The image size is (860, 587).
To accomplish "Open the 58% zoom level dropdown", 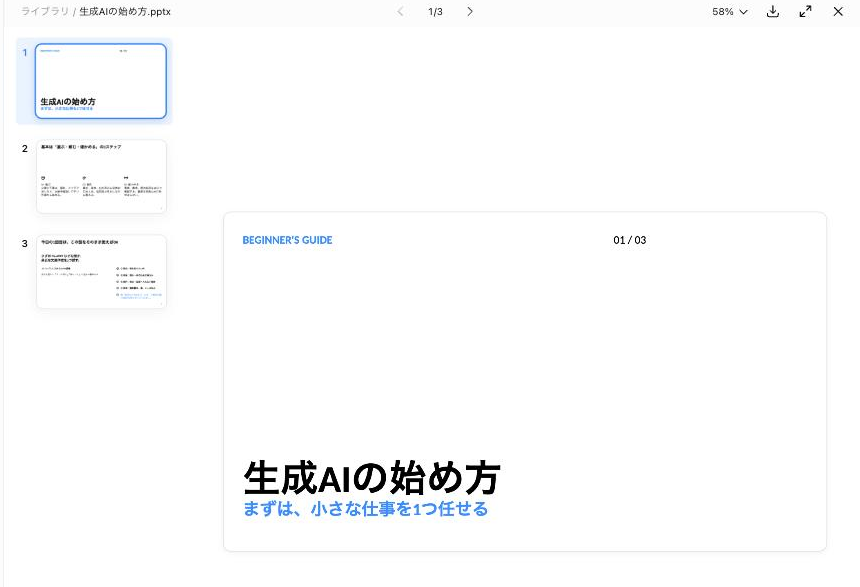I will pos(729,12).
